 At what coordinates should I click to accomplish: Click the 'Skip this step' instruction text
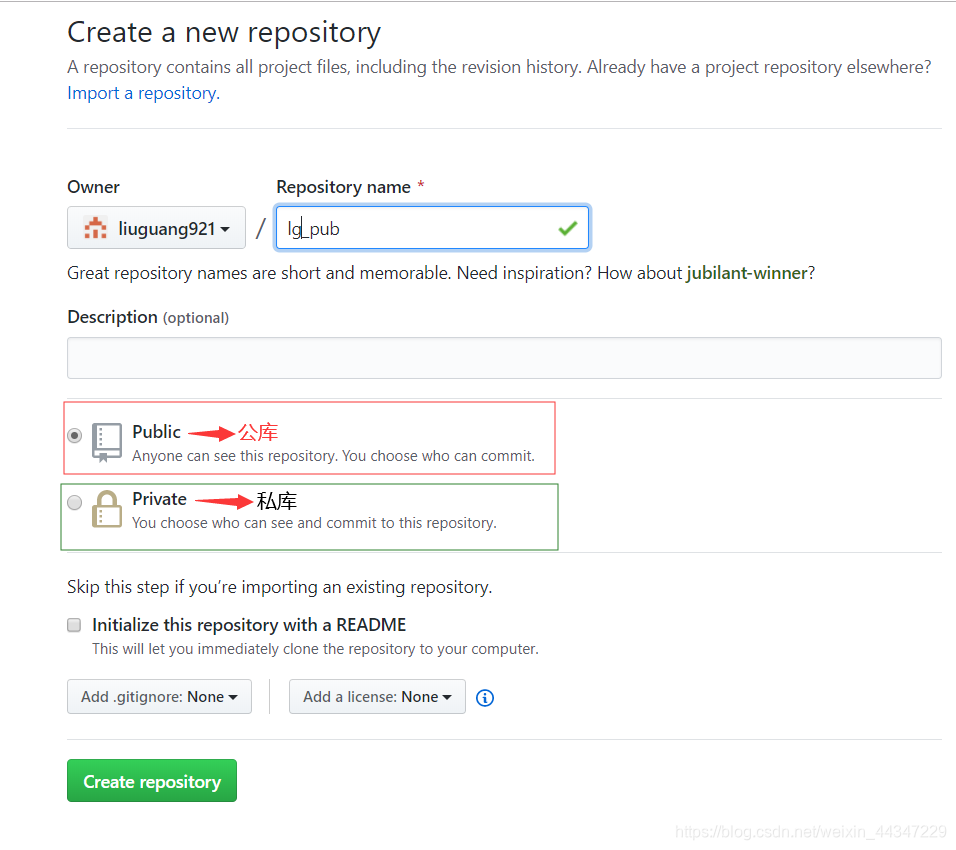pos(279,587)
